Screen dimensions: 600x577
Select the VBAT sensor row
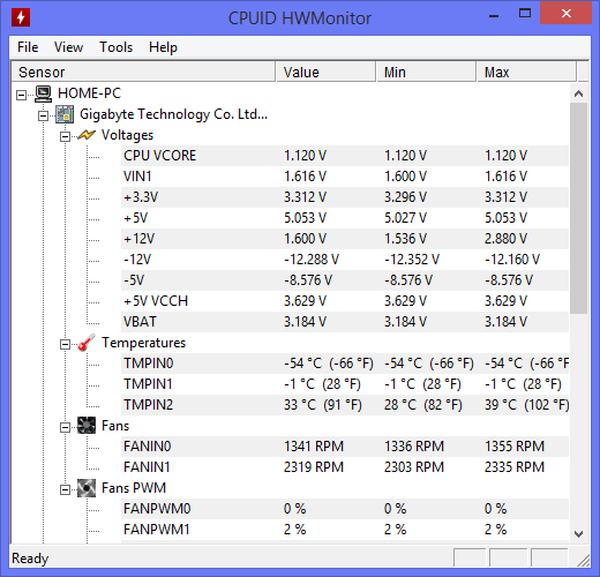pyautogui.click(x=345, y=322)
